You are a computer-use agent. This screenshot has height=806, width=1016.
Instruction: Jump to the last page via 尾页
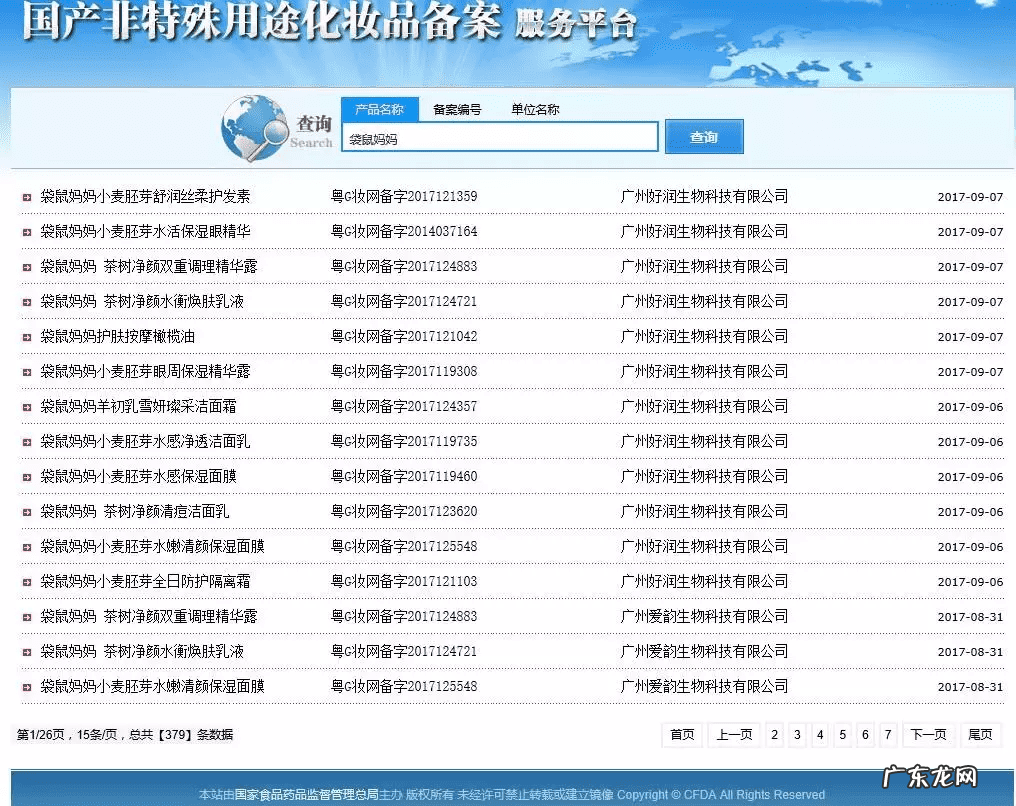point(981,734)
